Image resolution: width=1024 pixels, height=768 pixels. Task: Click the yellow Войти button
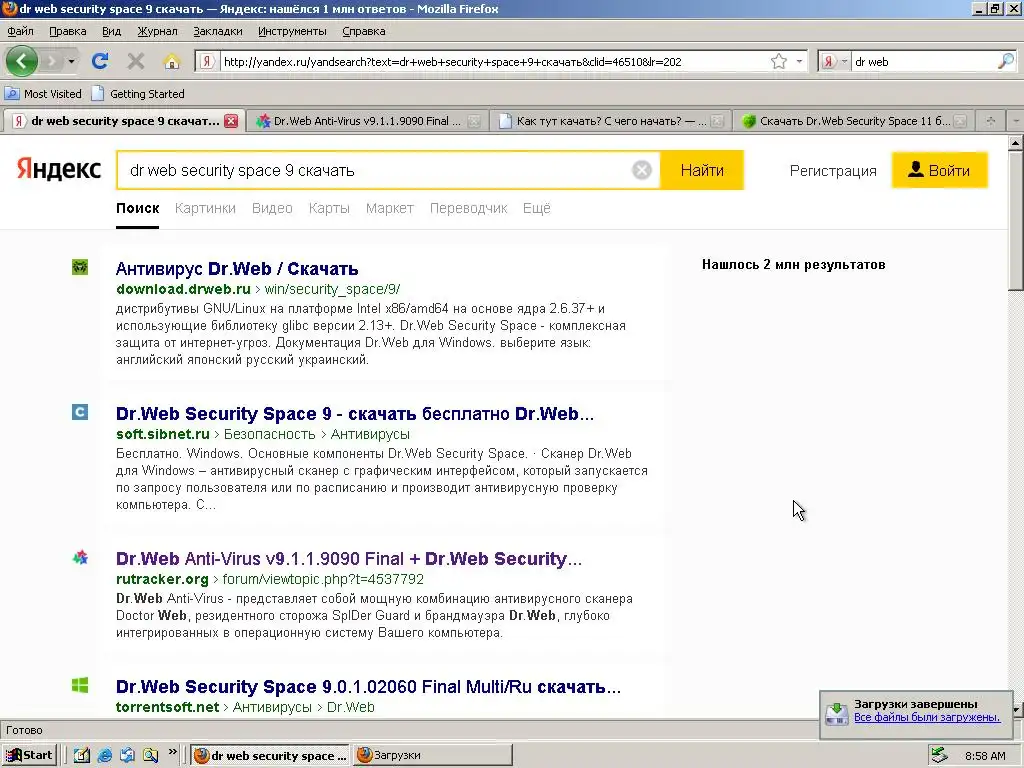[940, 170]
